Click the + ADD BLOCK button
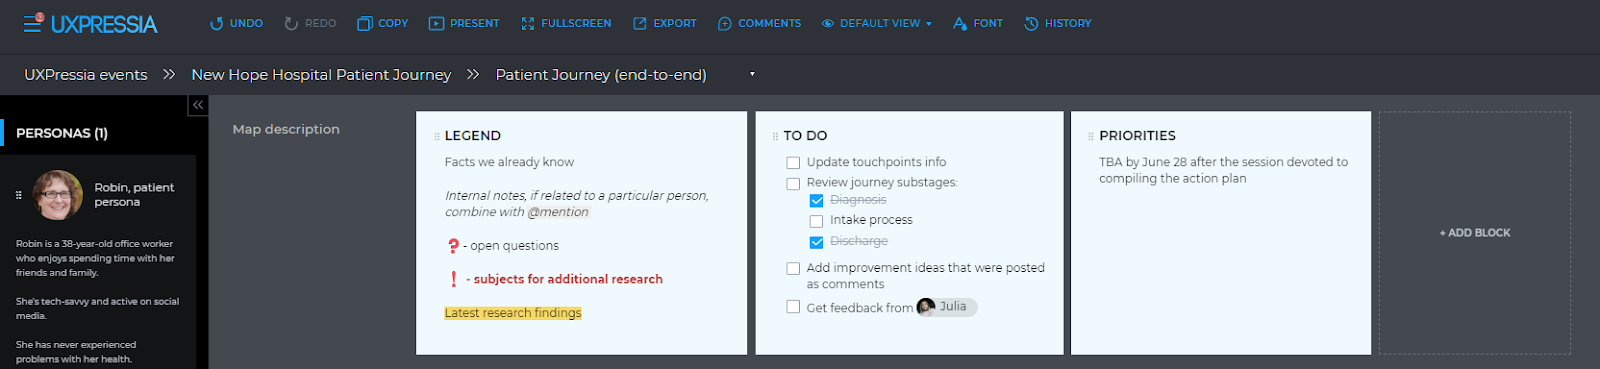Screen dimensions: 1600x369 pos(1475,233)
